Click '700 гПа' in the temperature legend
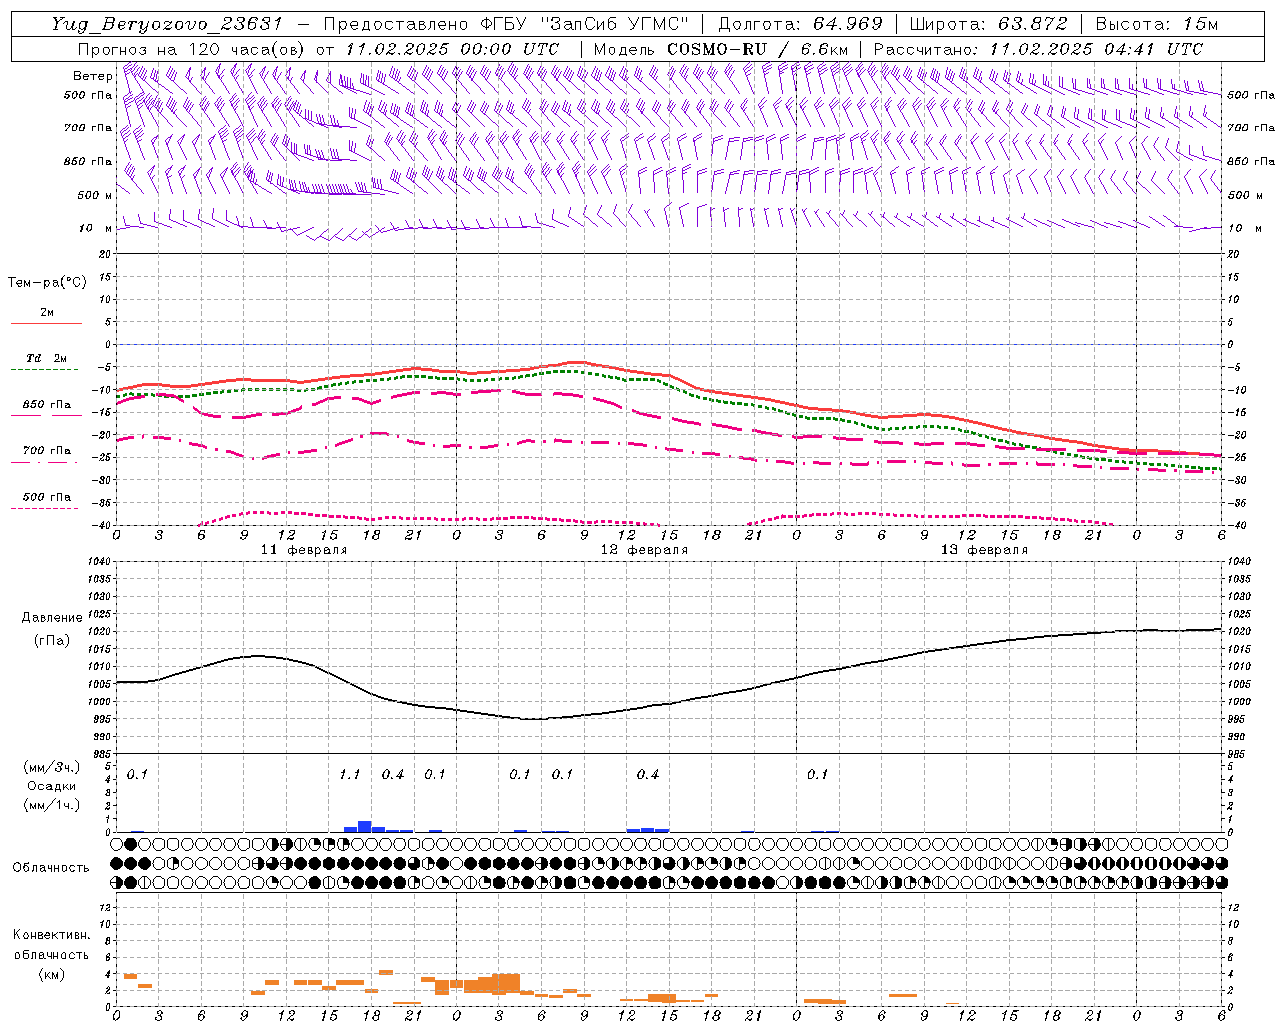1280x1024 pixels. click(x=47, y=450)
